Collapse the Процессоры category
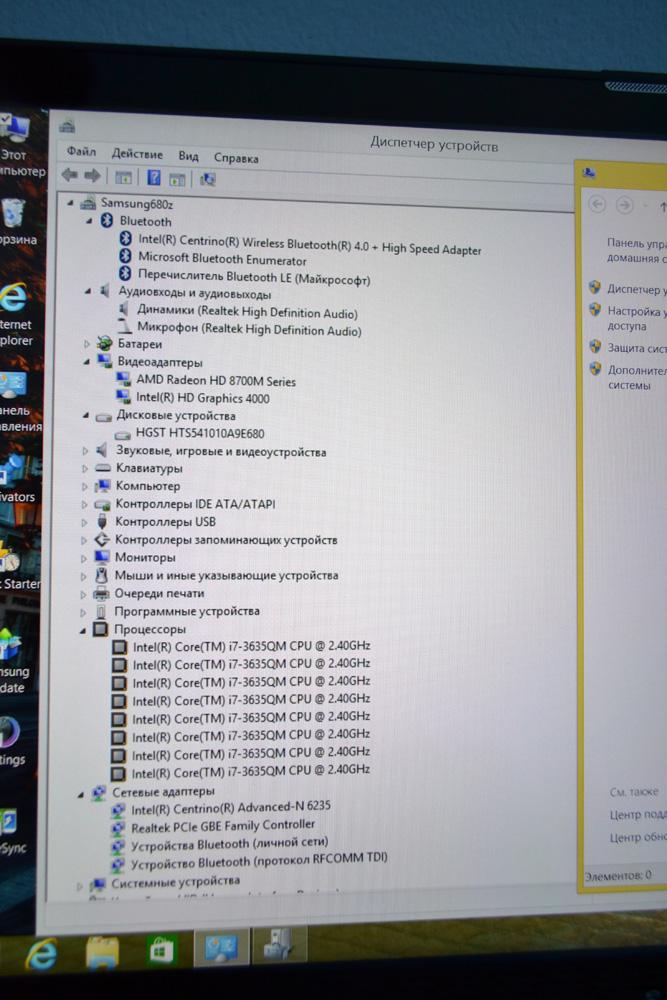The image size is (667, 1000). click(x=84, y=630)
